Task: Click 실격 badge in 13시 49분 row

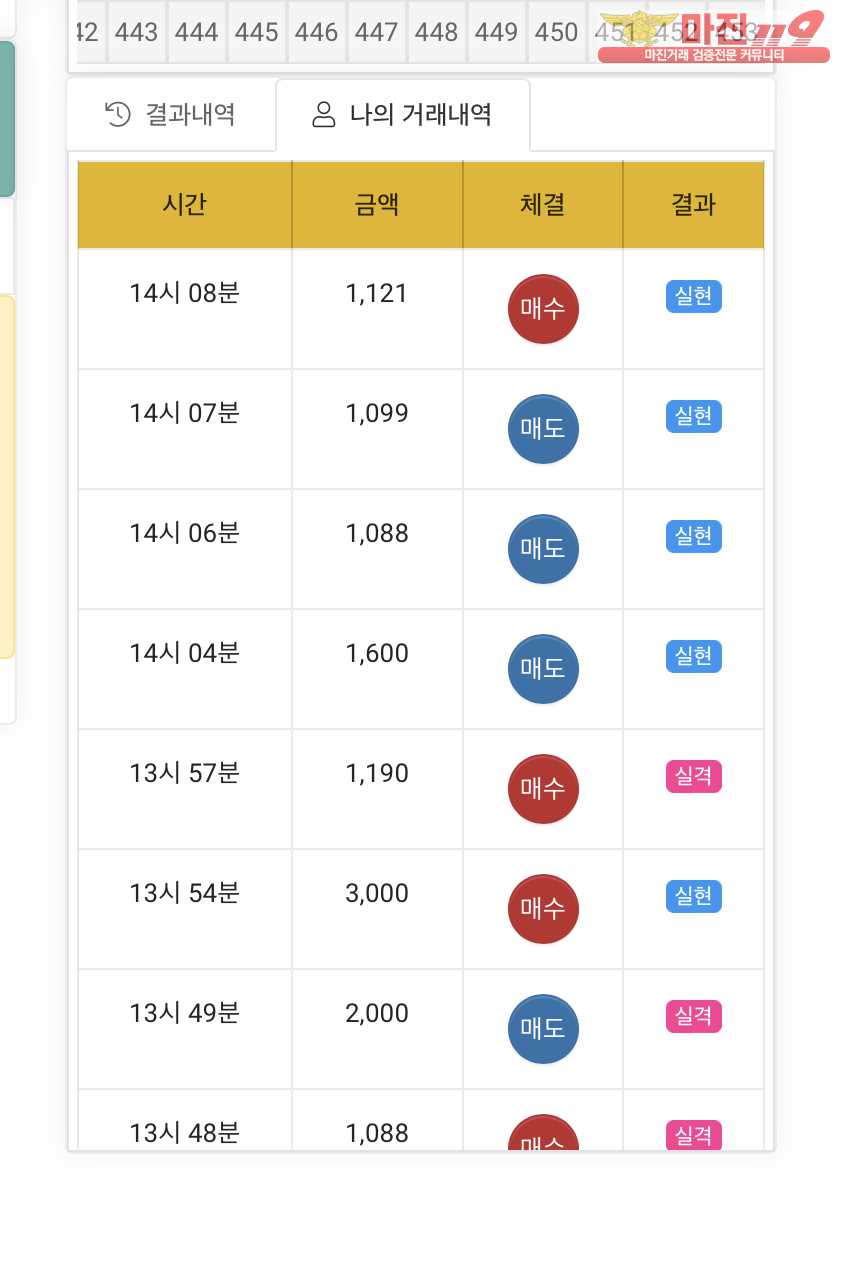Action: coord(693,1016)
